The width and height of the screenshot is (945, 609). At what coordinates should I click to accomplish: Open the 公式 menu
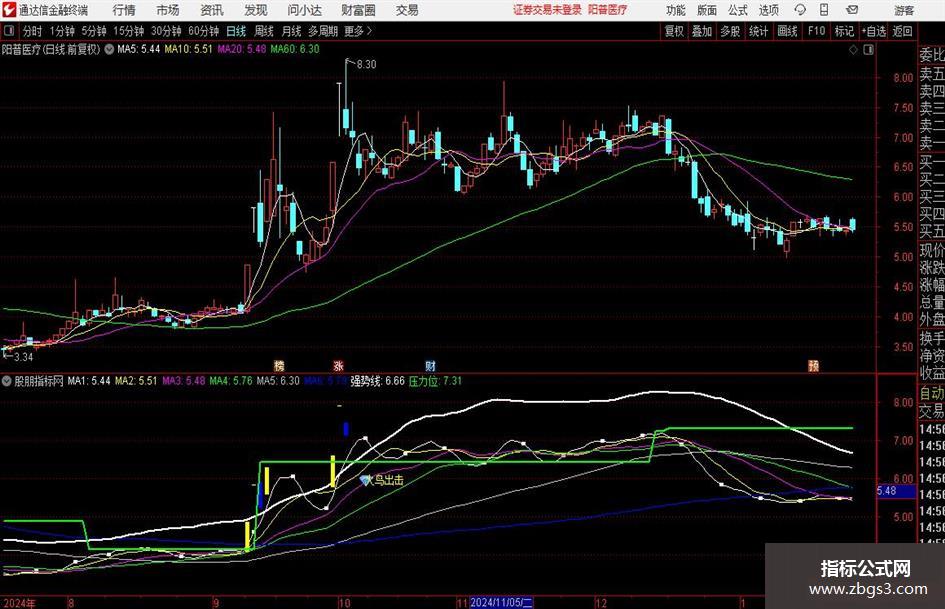click(x=738, y=10)
